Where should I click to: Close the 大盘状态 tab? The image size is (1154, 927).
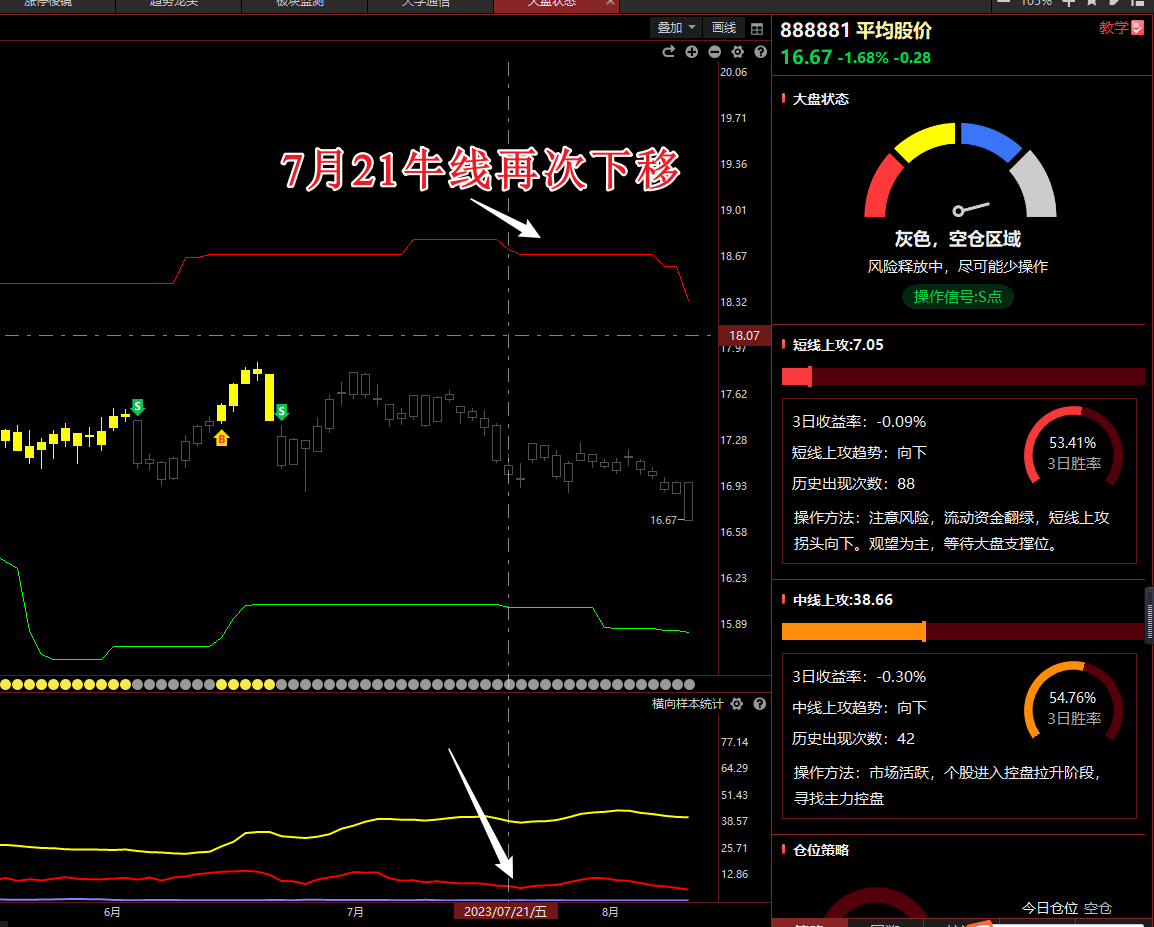coord(610,4)
